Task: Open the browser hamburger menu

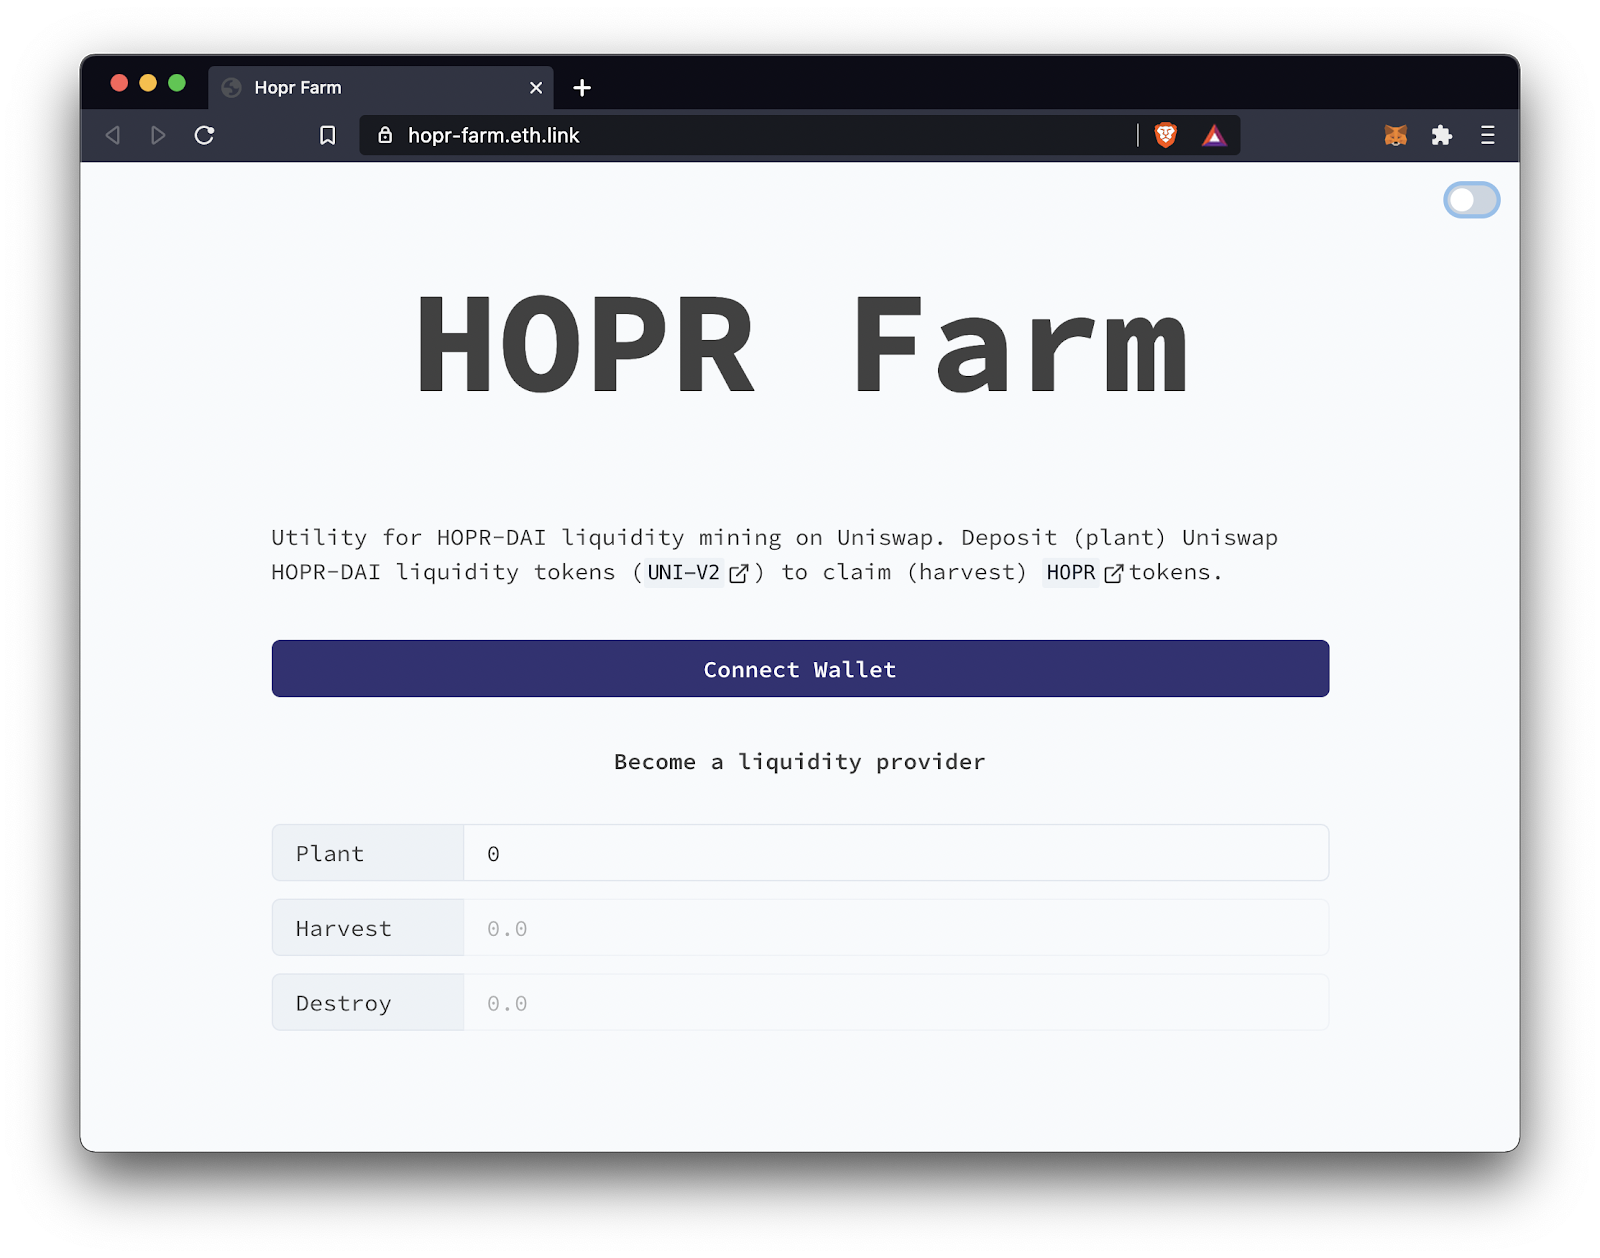Action: (1488, 135)
